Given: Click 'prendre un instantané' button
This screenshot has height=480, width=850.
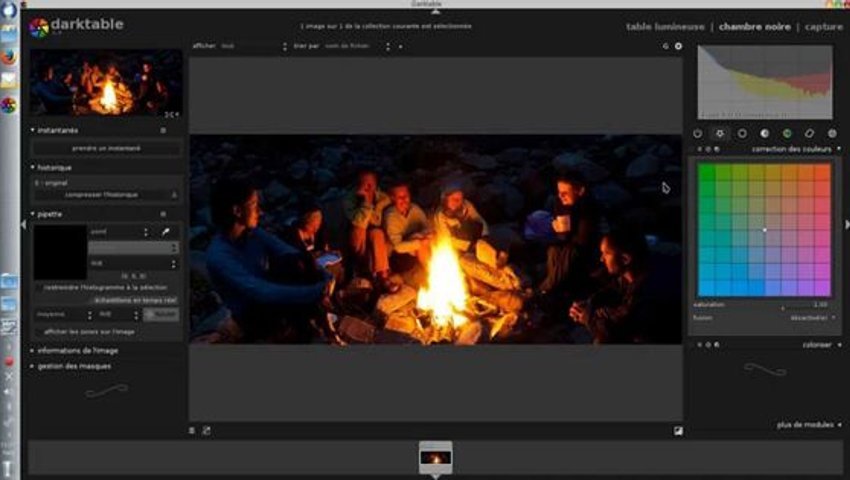Looking at the screenshot, I should coord(106,148).
